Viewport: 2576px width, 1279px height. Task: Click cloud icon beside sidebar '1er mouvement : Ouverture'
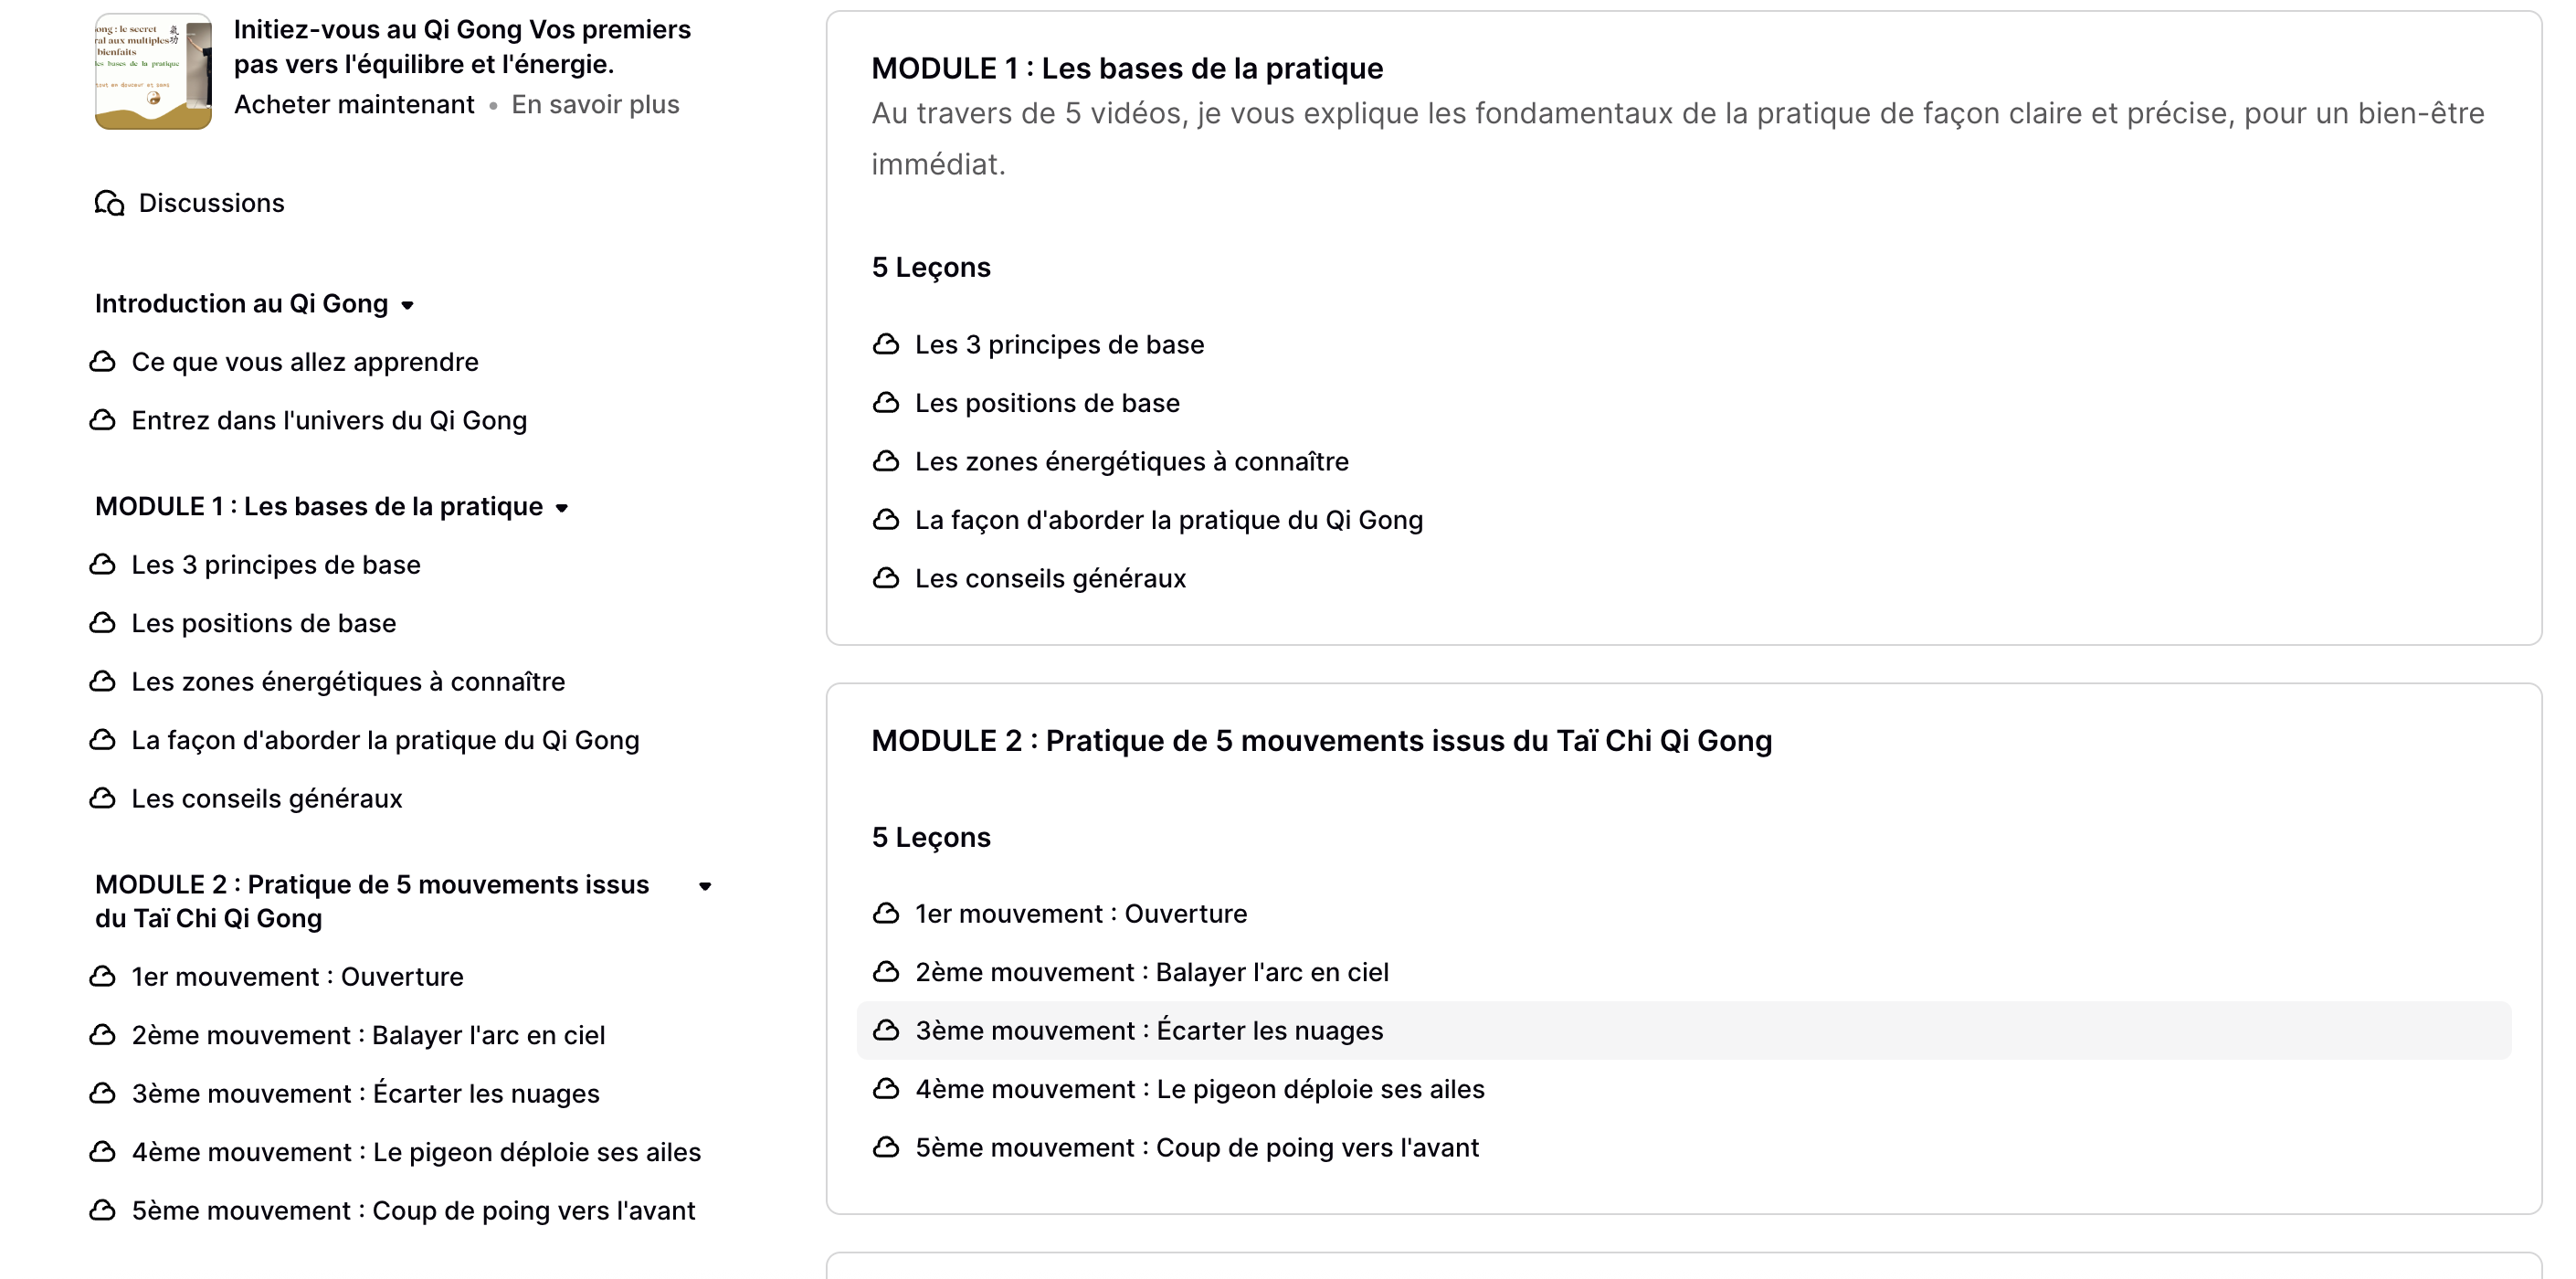103,976
